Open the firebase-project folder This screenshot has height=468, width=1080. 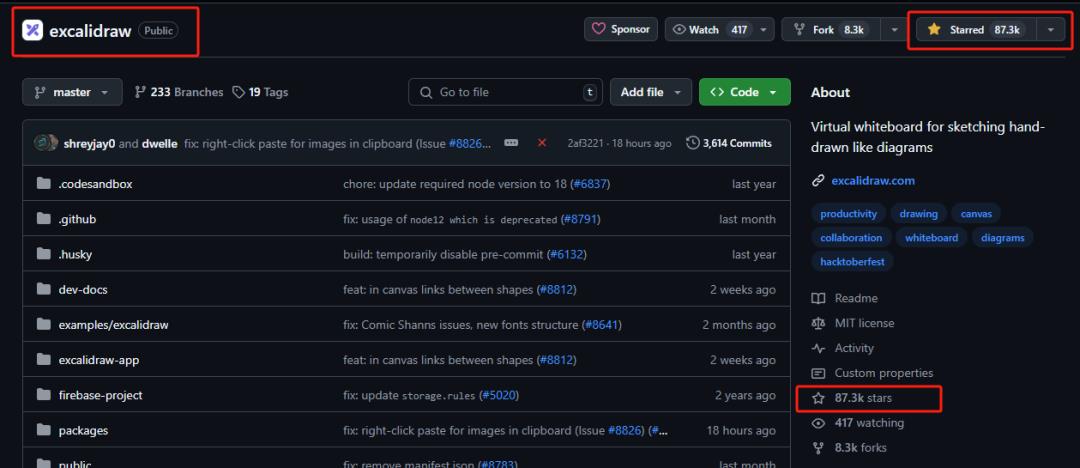click(101, 395)
